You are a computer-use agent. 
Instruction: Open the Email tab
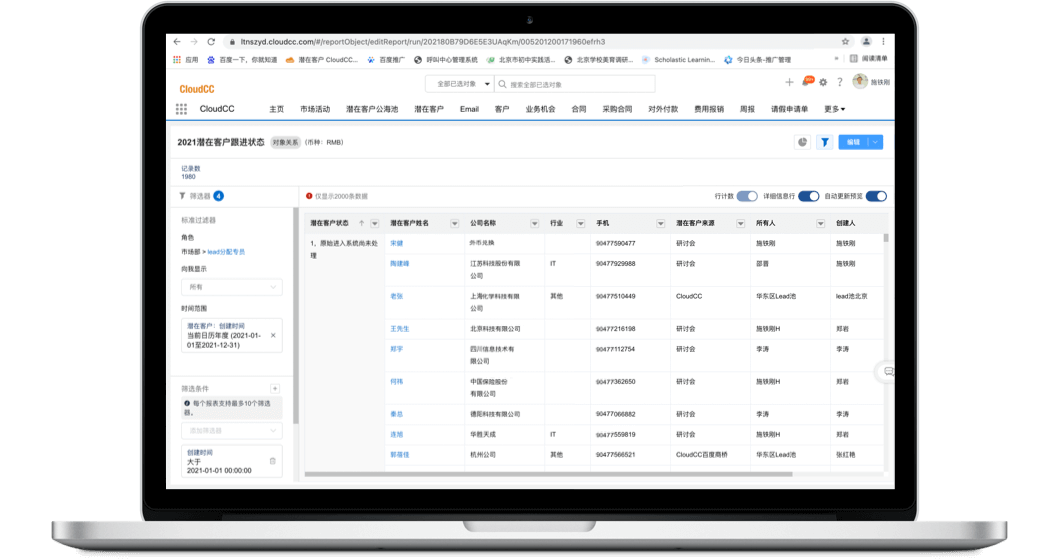pyautogui.click(x=469, y=109)
